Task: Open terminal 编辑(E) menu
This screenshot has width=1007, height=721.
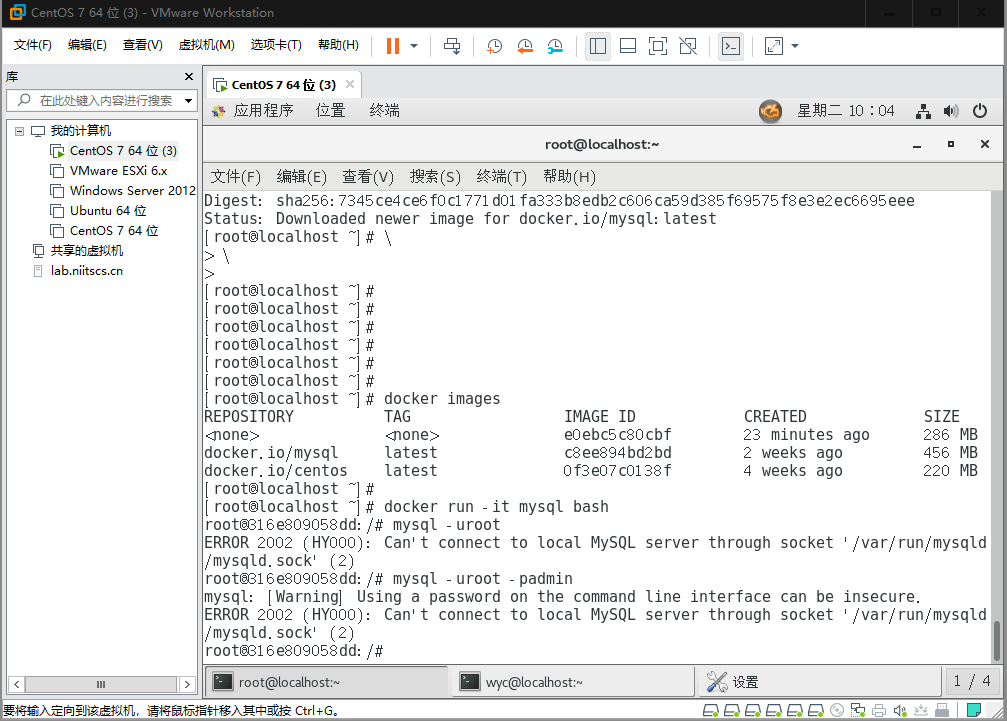Action: click(301, 177)
